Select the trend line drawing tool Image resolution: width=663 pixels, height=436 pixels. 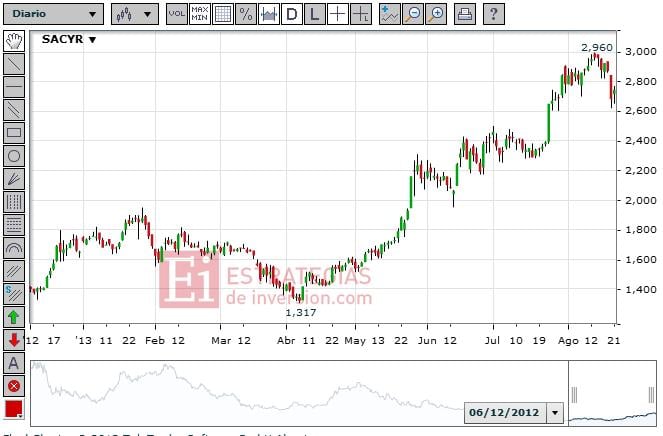14,63
